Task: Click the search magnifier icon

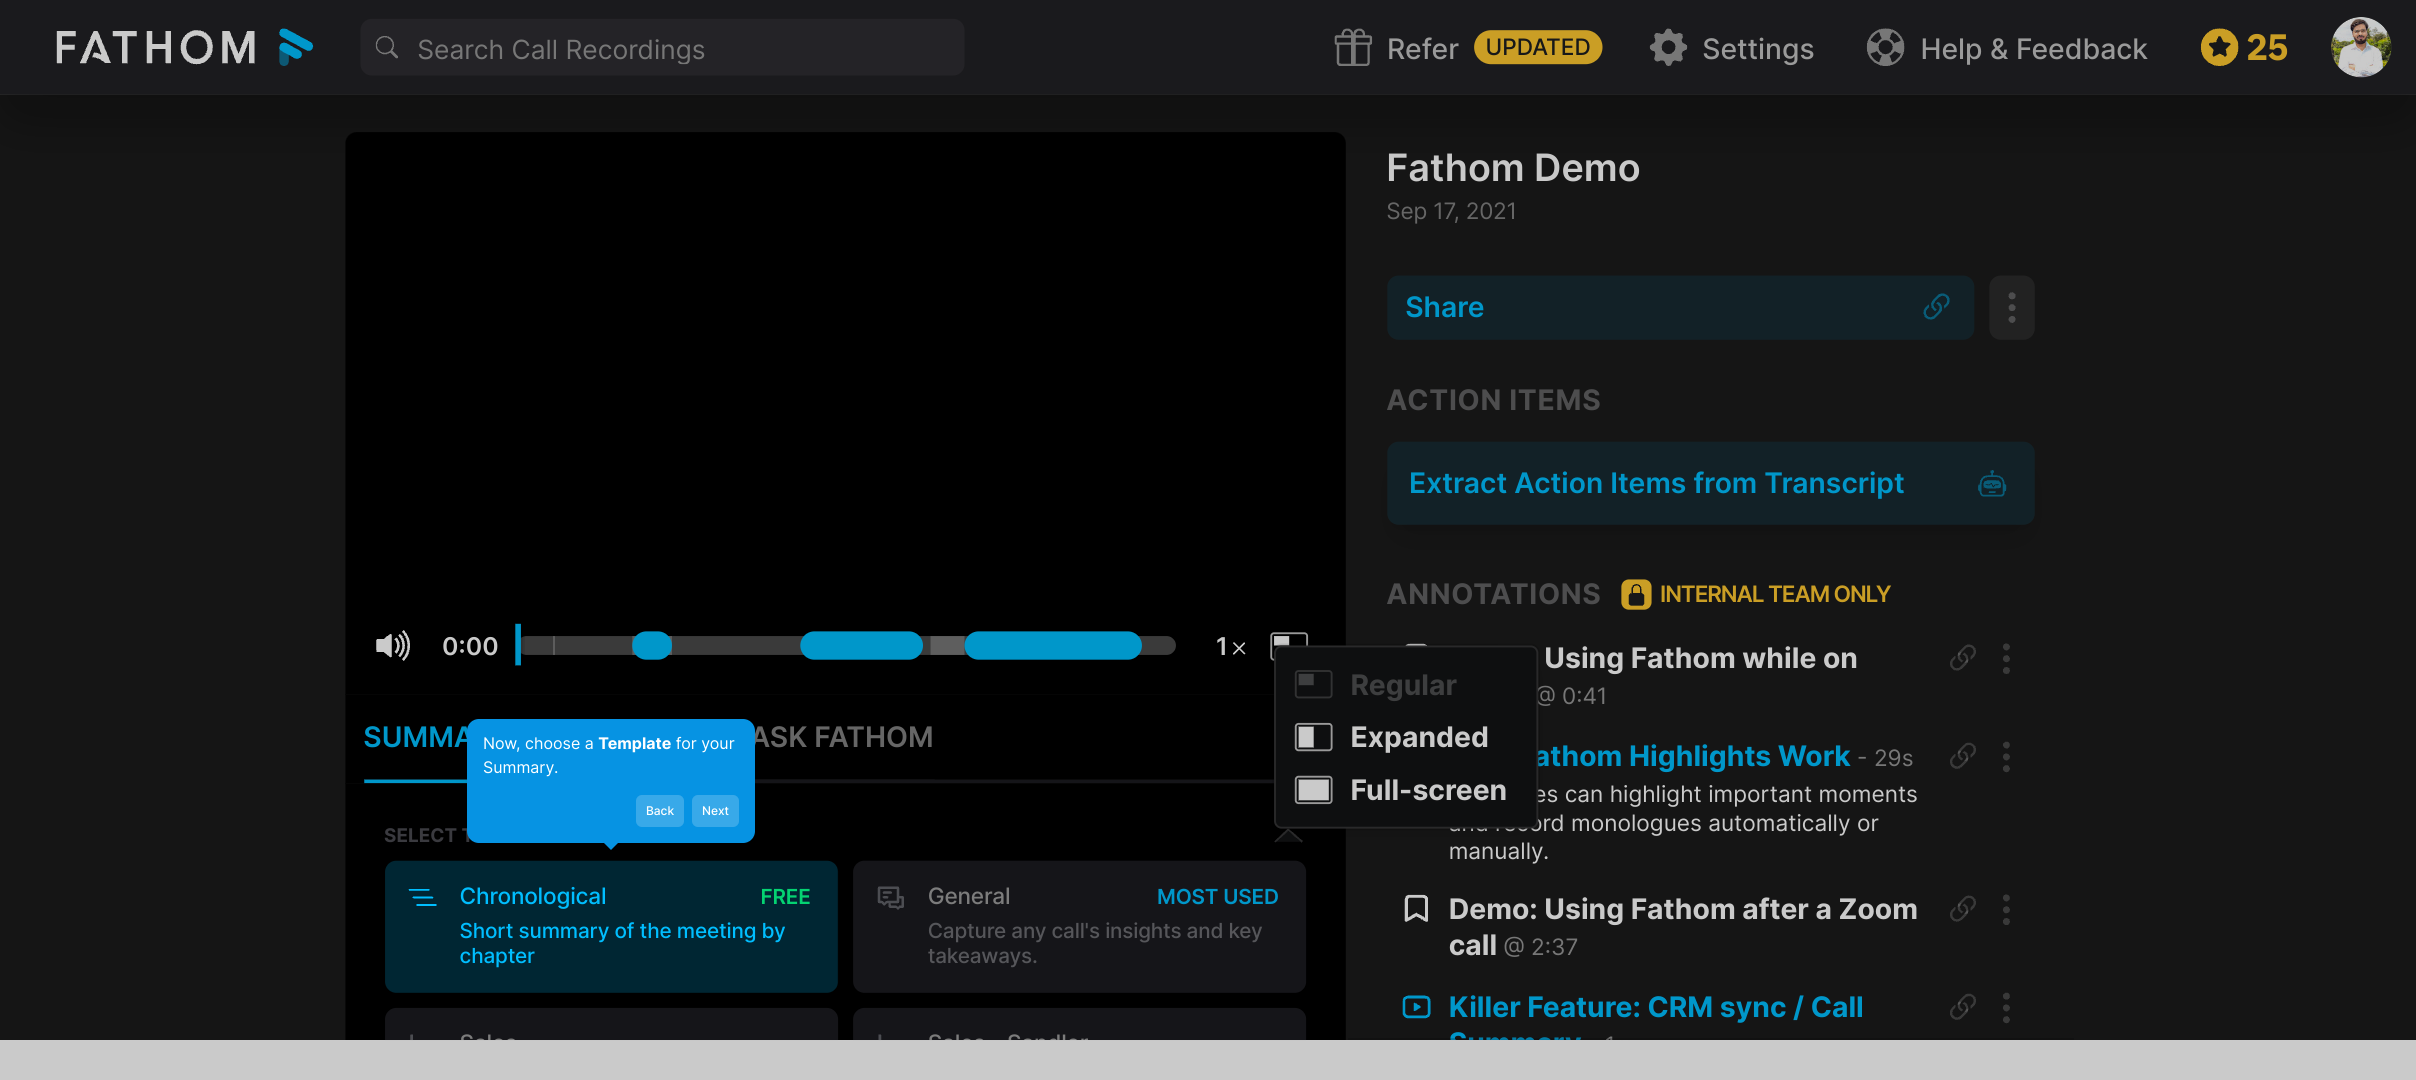Action: [x=387, y=48]
